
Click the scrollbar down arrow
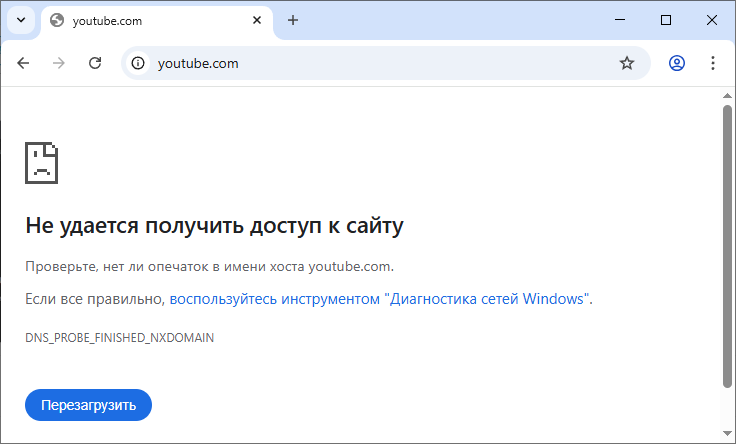pyautogui.click(x=727, y=435)
